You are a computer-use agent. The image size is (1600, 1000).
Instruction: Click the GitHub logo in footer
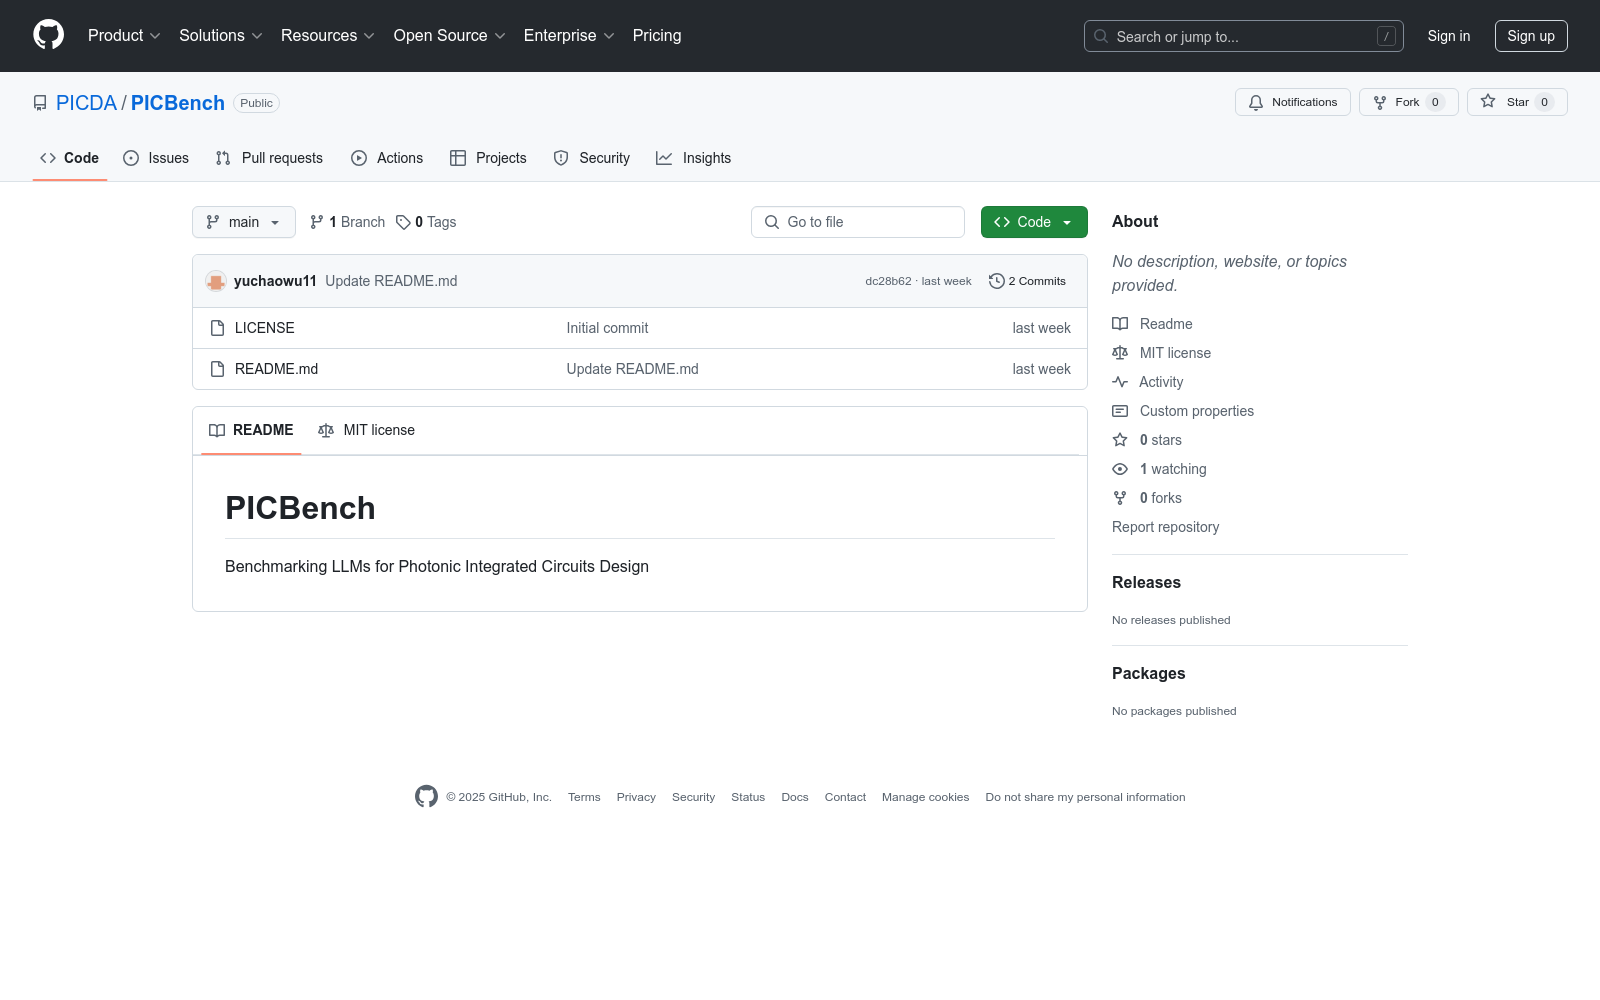[426, 796]
